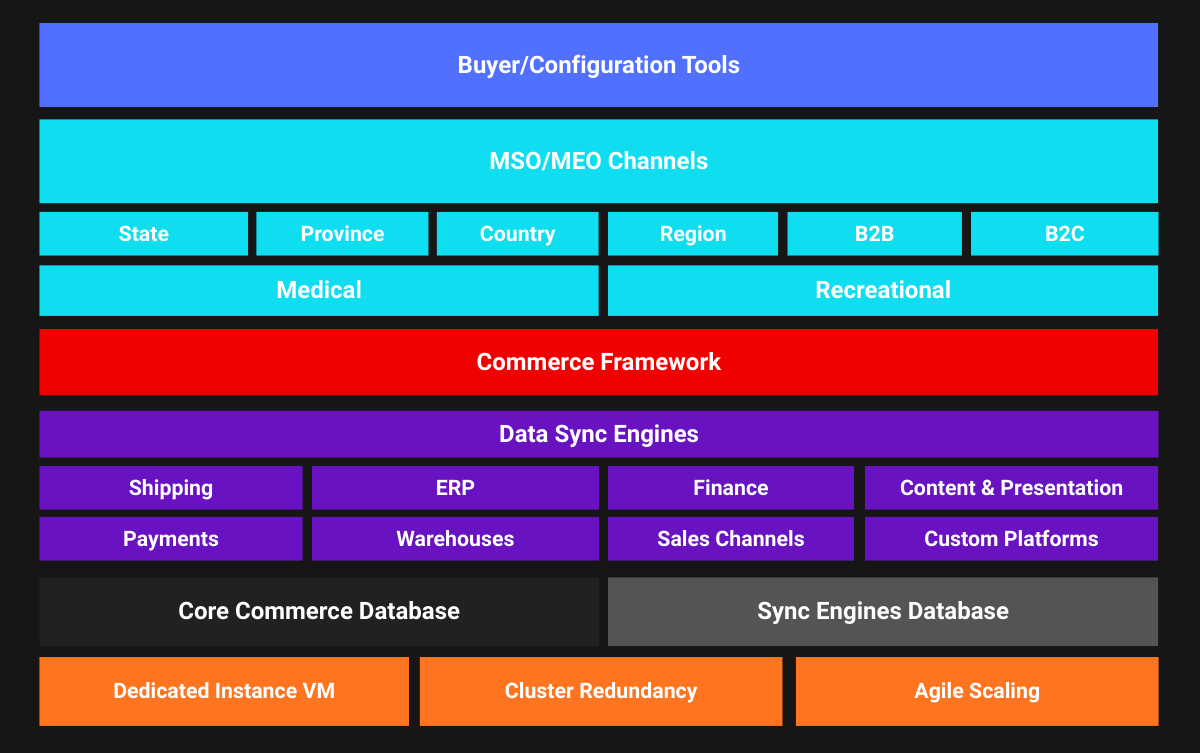Image resolution: width=1200 pixels, height=753 pixels.
Task: Select the Recreational segment block
Action: [883, 290]
